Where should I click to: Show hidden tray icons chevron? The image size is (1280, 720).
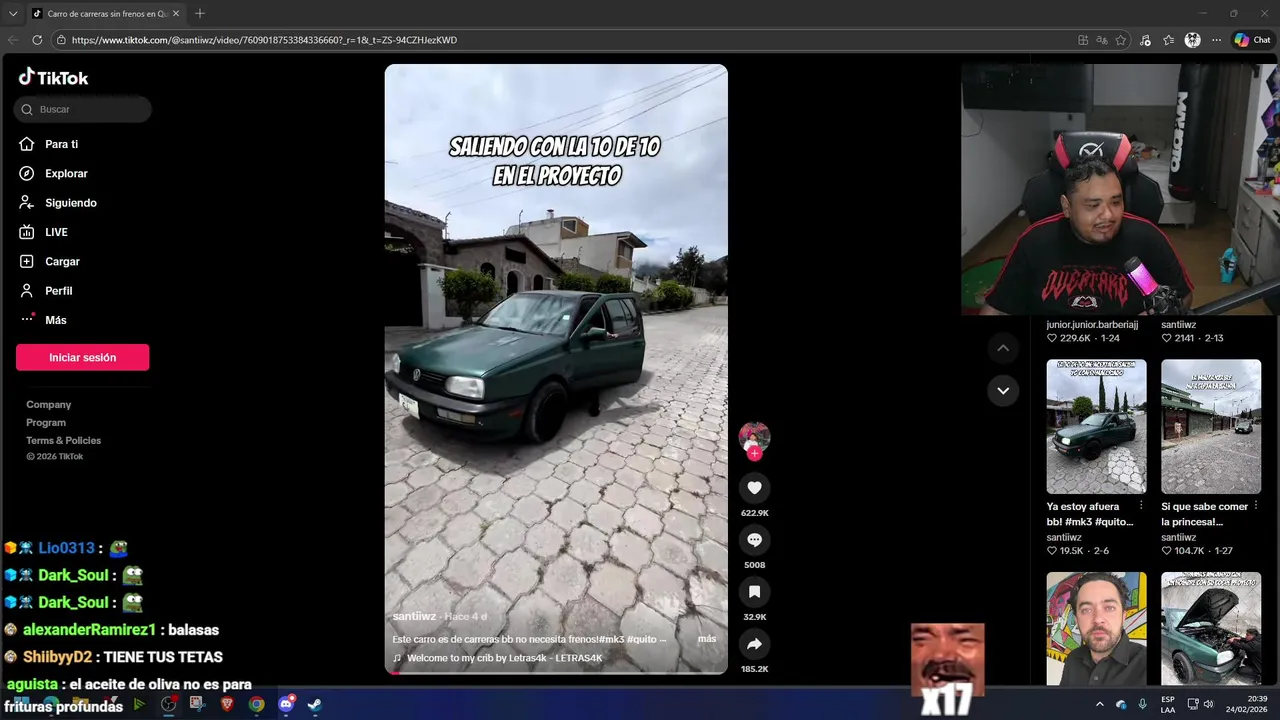1100,704
